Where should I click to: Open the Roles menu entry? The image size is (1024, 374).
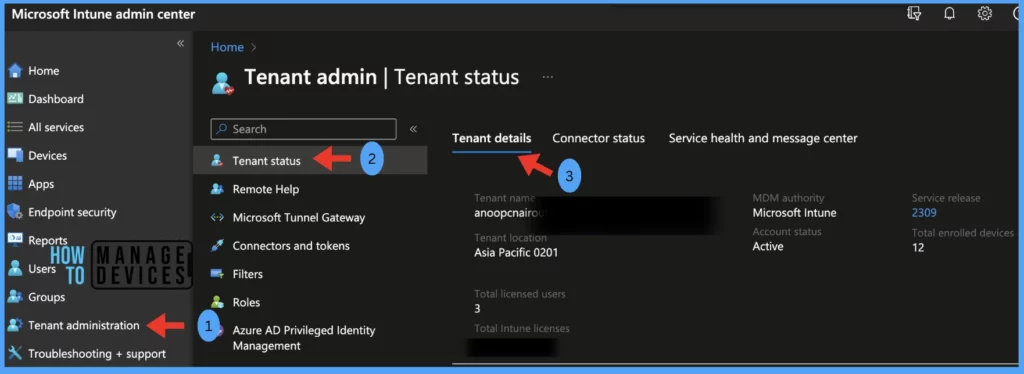pos(246,302)
